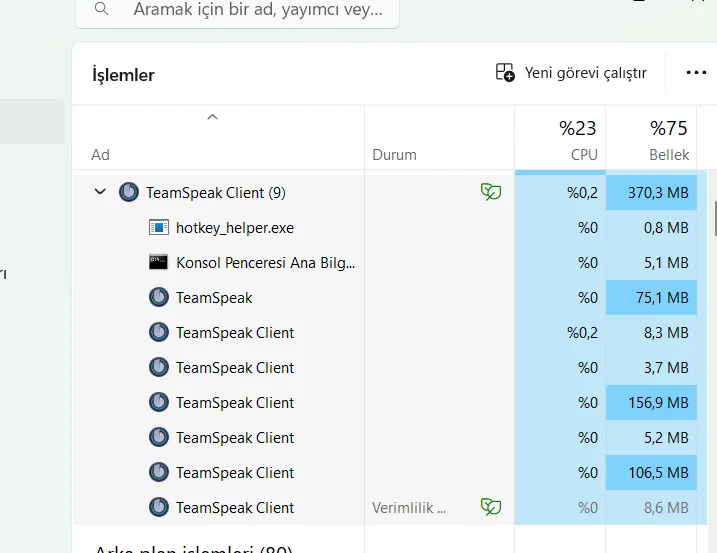This screenshot has width=717, height=553.
Task: Click efficiency leaf icon on TeamSpeak Client (9) row
Action: [491, 192]
